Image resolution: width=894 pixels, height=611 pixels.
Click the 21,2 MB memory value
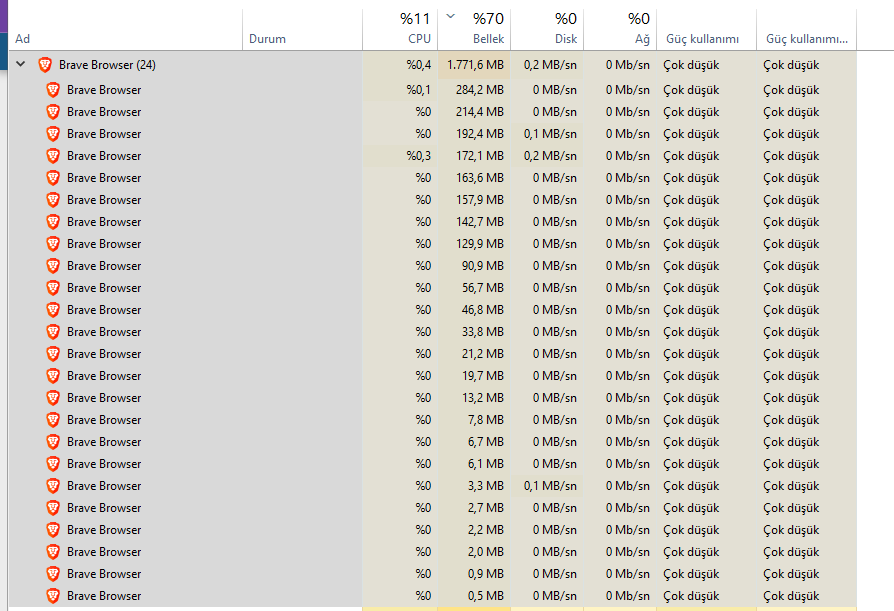(x=483, y=354)
